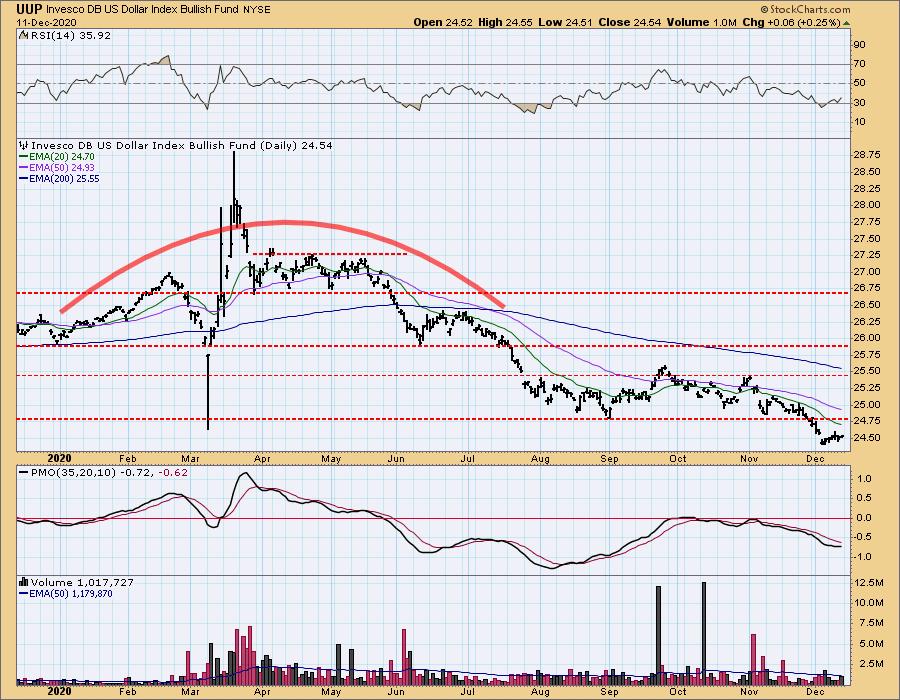Click the Sep month label on bottom axis
Viewport: 900px width, 700px height.
[x=610, y=692]
